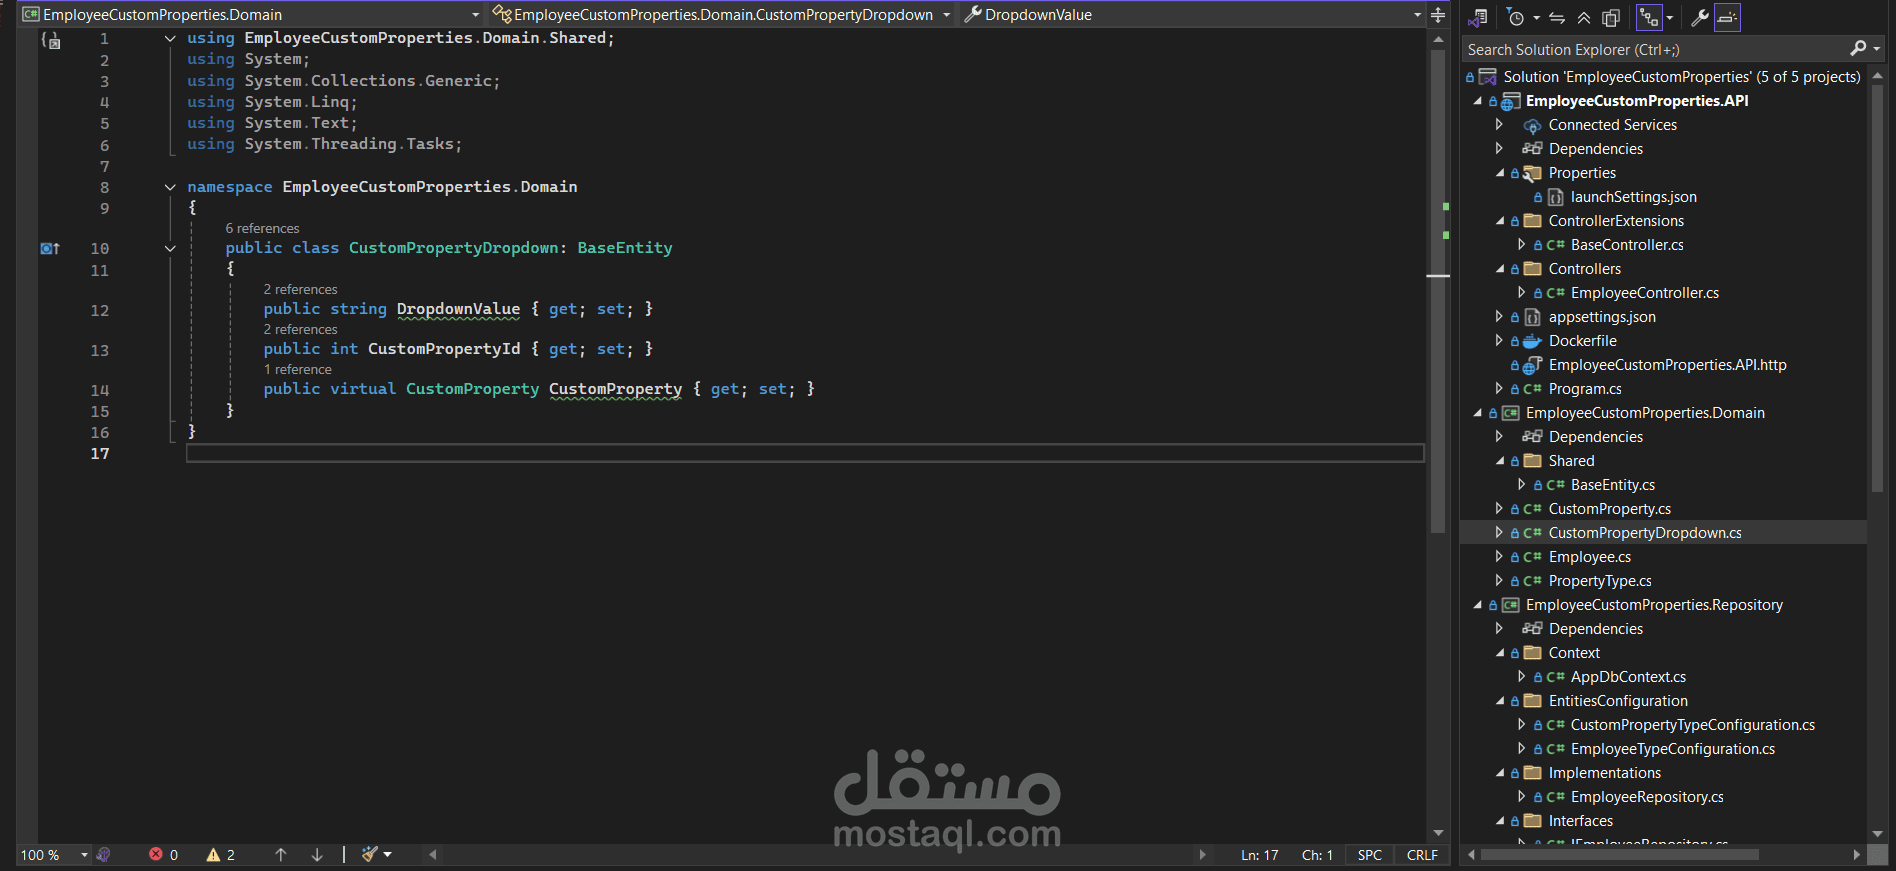Click Sync with Active Document icon

pyautogui.click(x=1557, y=17)
